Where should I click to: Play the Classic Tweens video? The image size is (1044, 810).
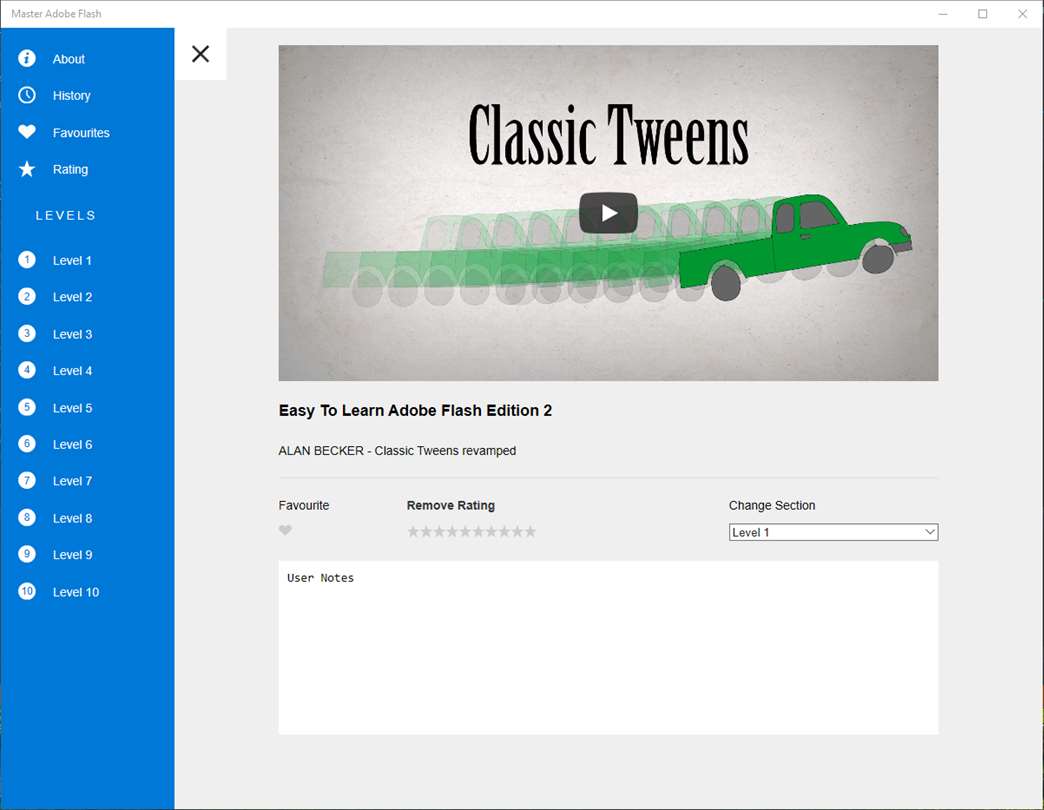[x=608, y=213]
